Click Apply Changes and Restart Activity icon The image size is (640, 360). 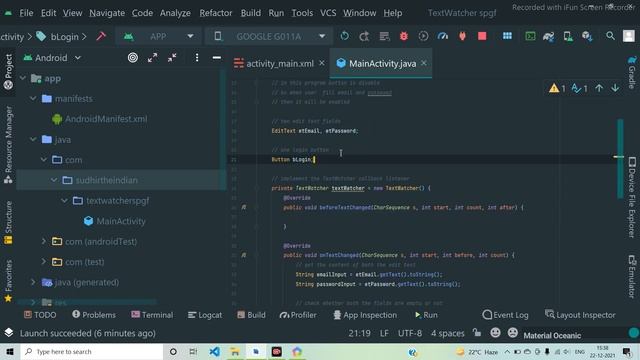pyautogui.click(x=364, y=36)
